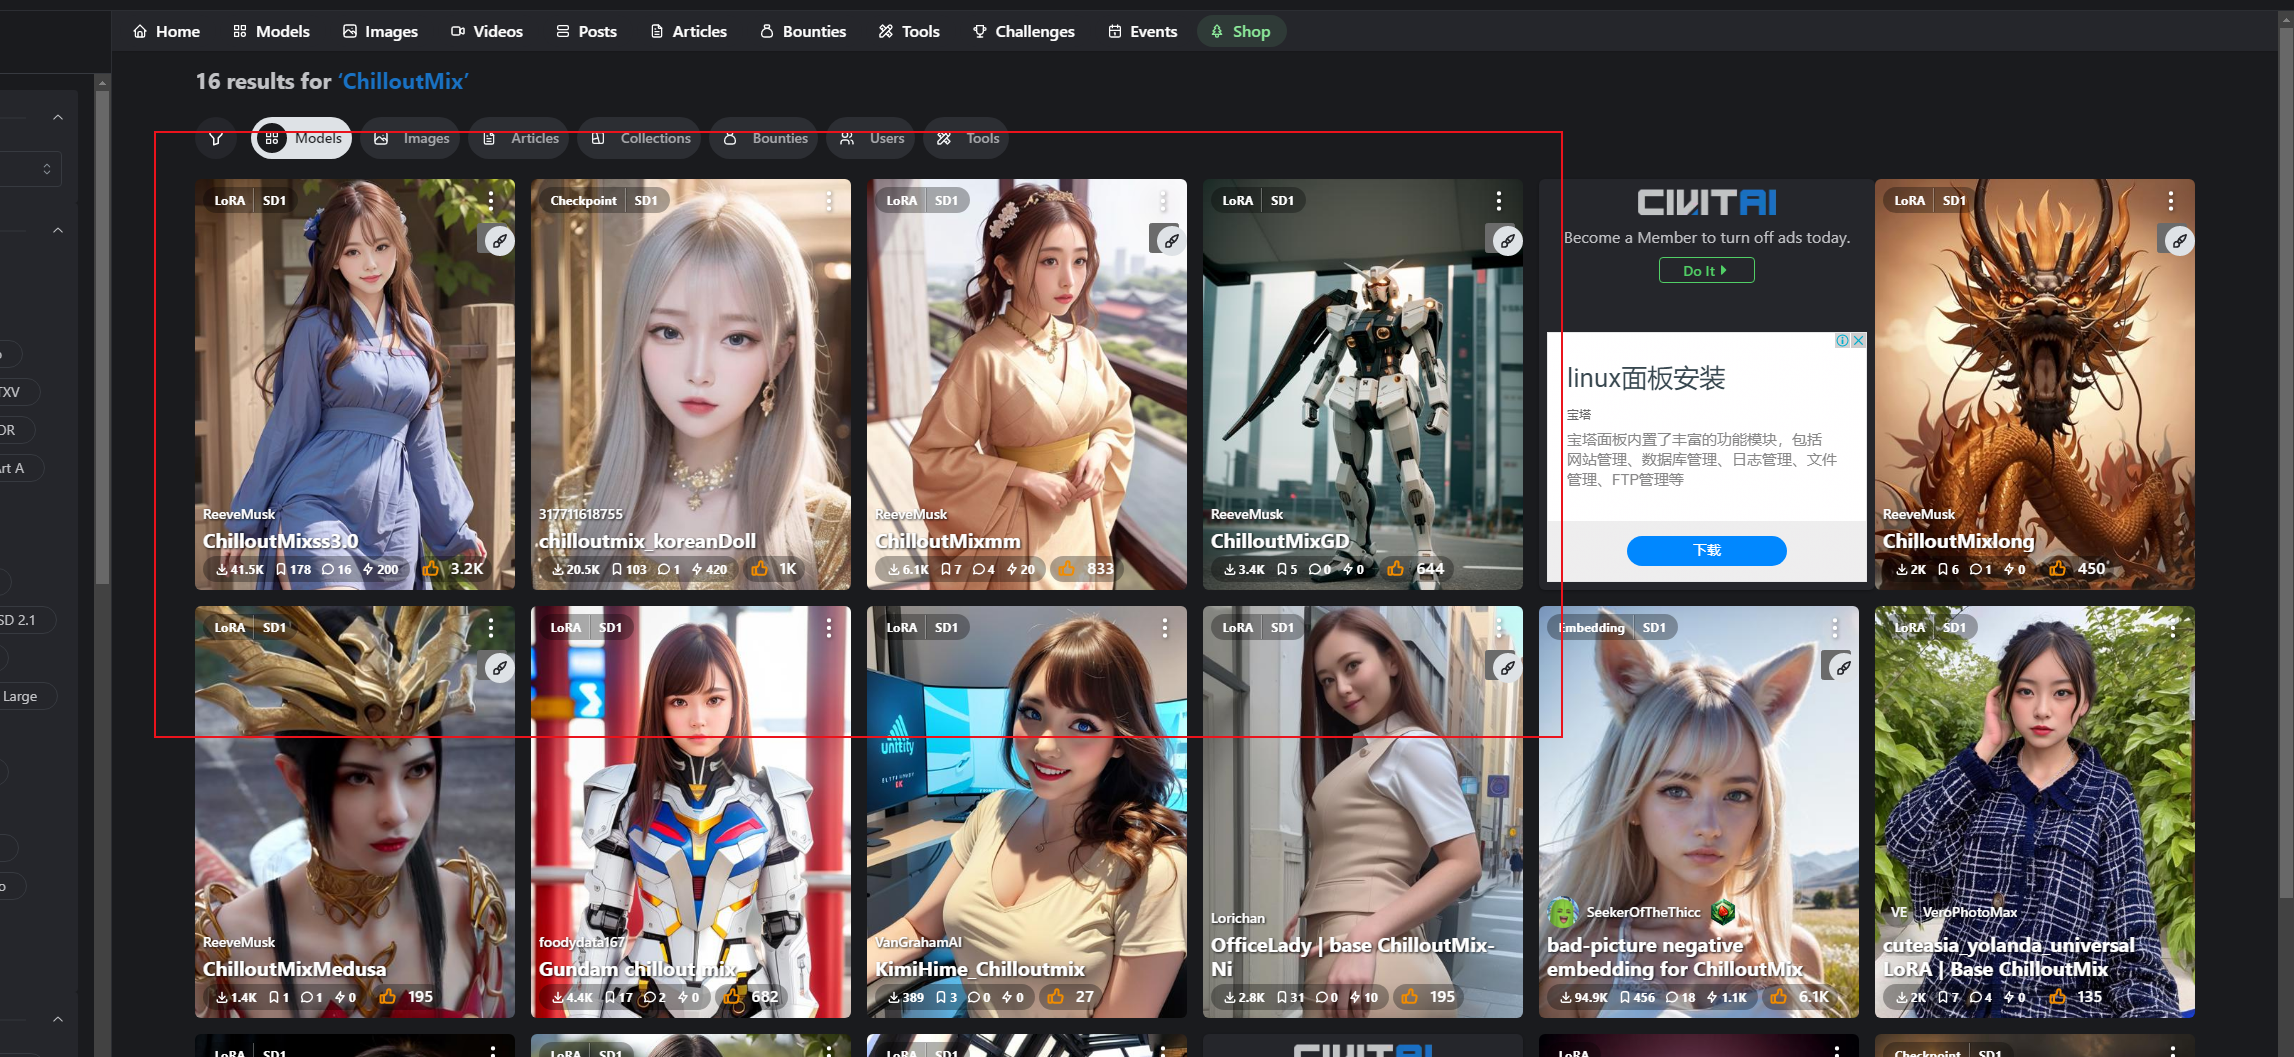This screenshot has height=1057, width=2294.
Task: Click ReeveMusk author on ChilloutMixGD card
Action: click(x=1246, y=514)
